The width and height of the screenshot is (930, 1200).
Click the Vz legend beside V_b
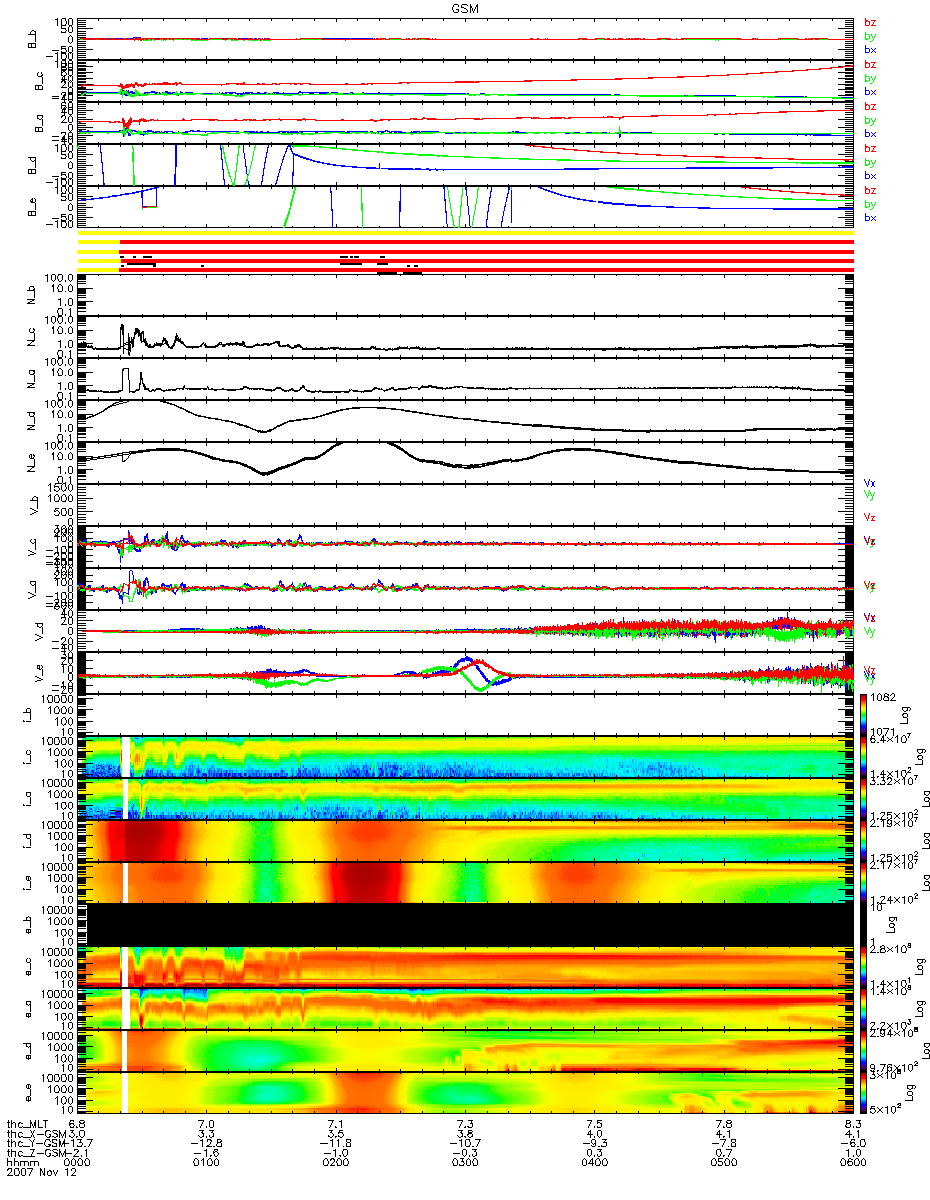pyautogui.click(x=869, y=516)
